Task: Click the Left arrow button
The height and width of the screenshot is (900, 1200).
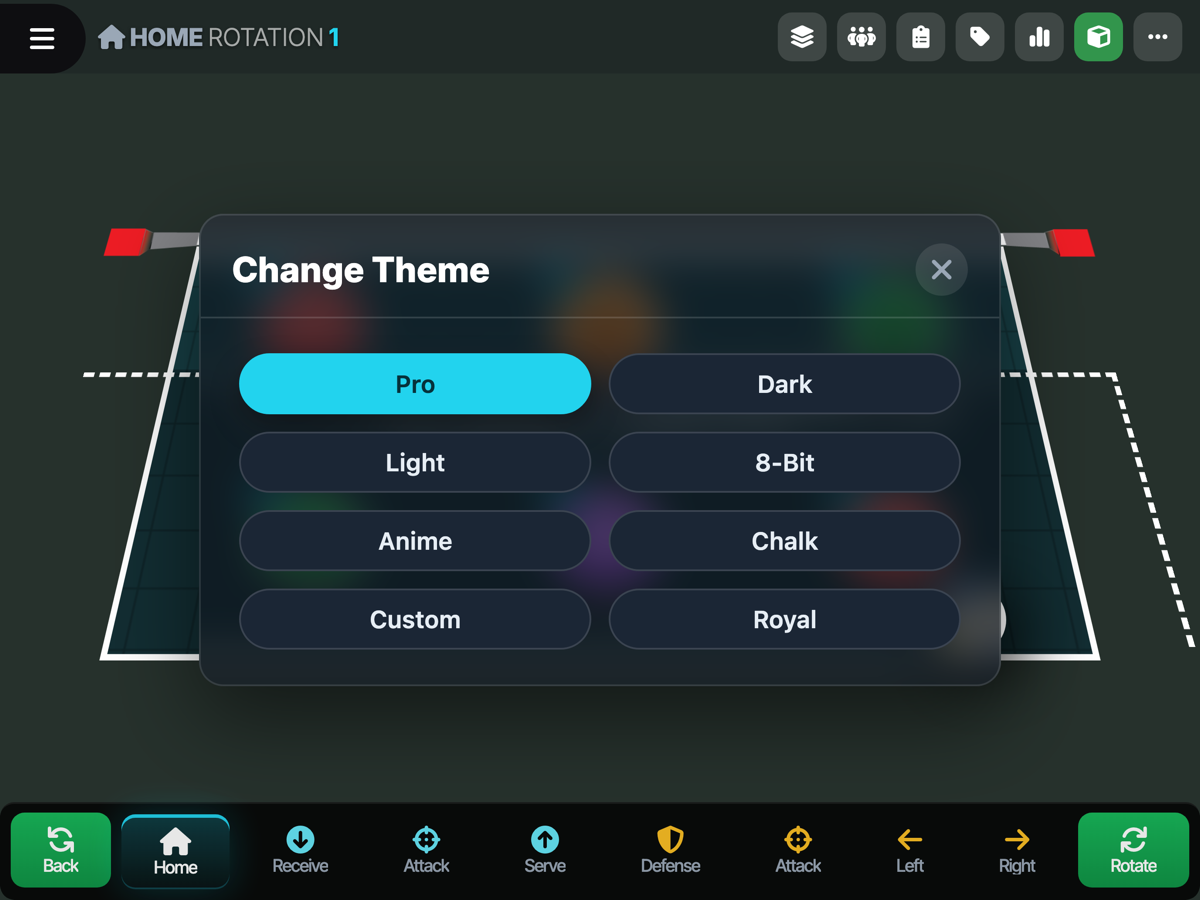Action: click(x=910, y=851)
